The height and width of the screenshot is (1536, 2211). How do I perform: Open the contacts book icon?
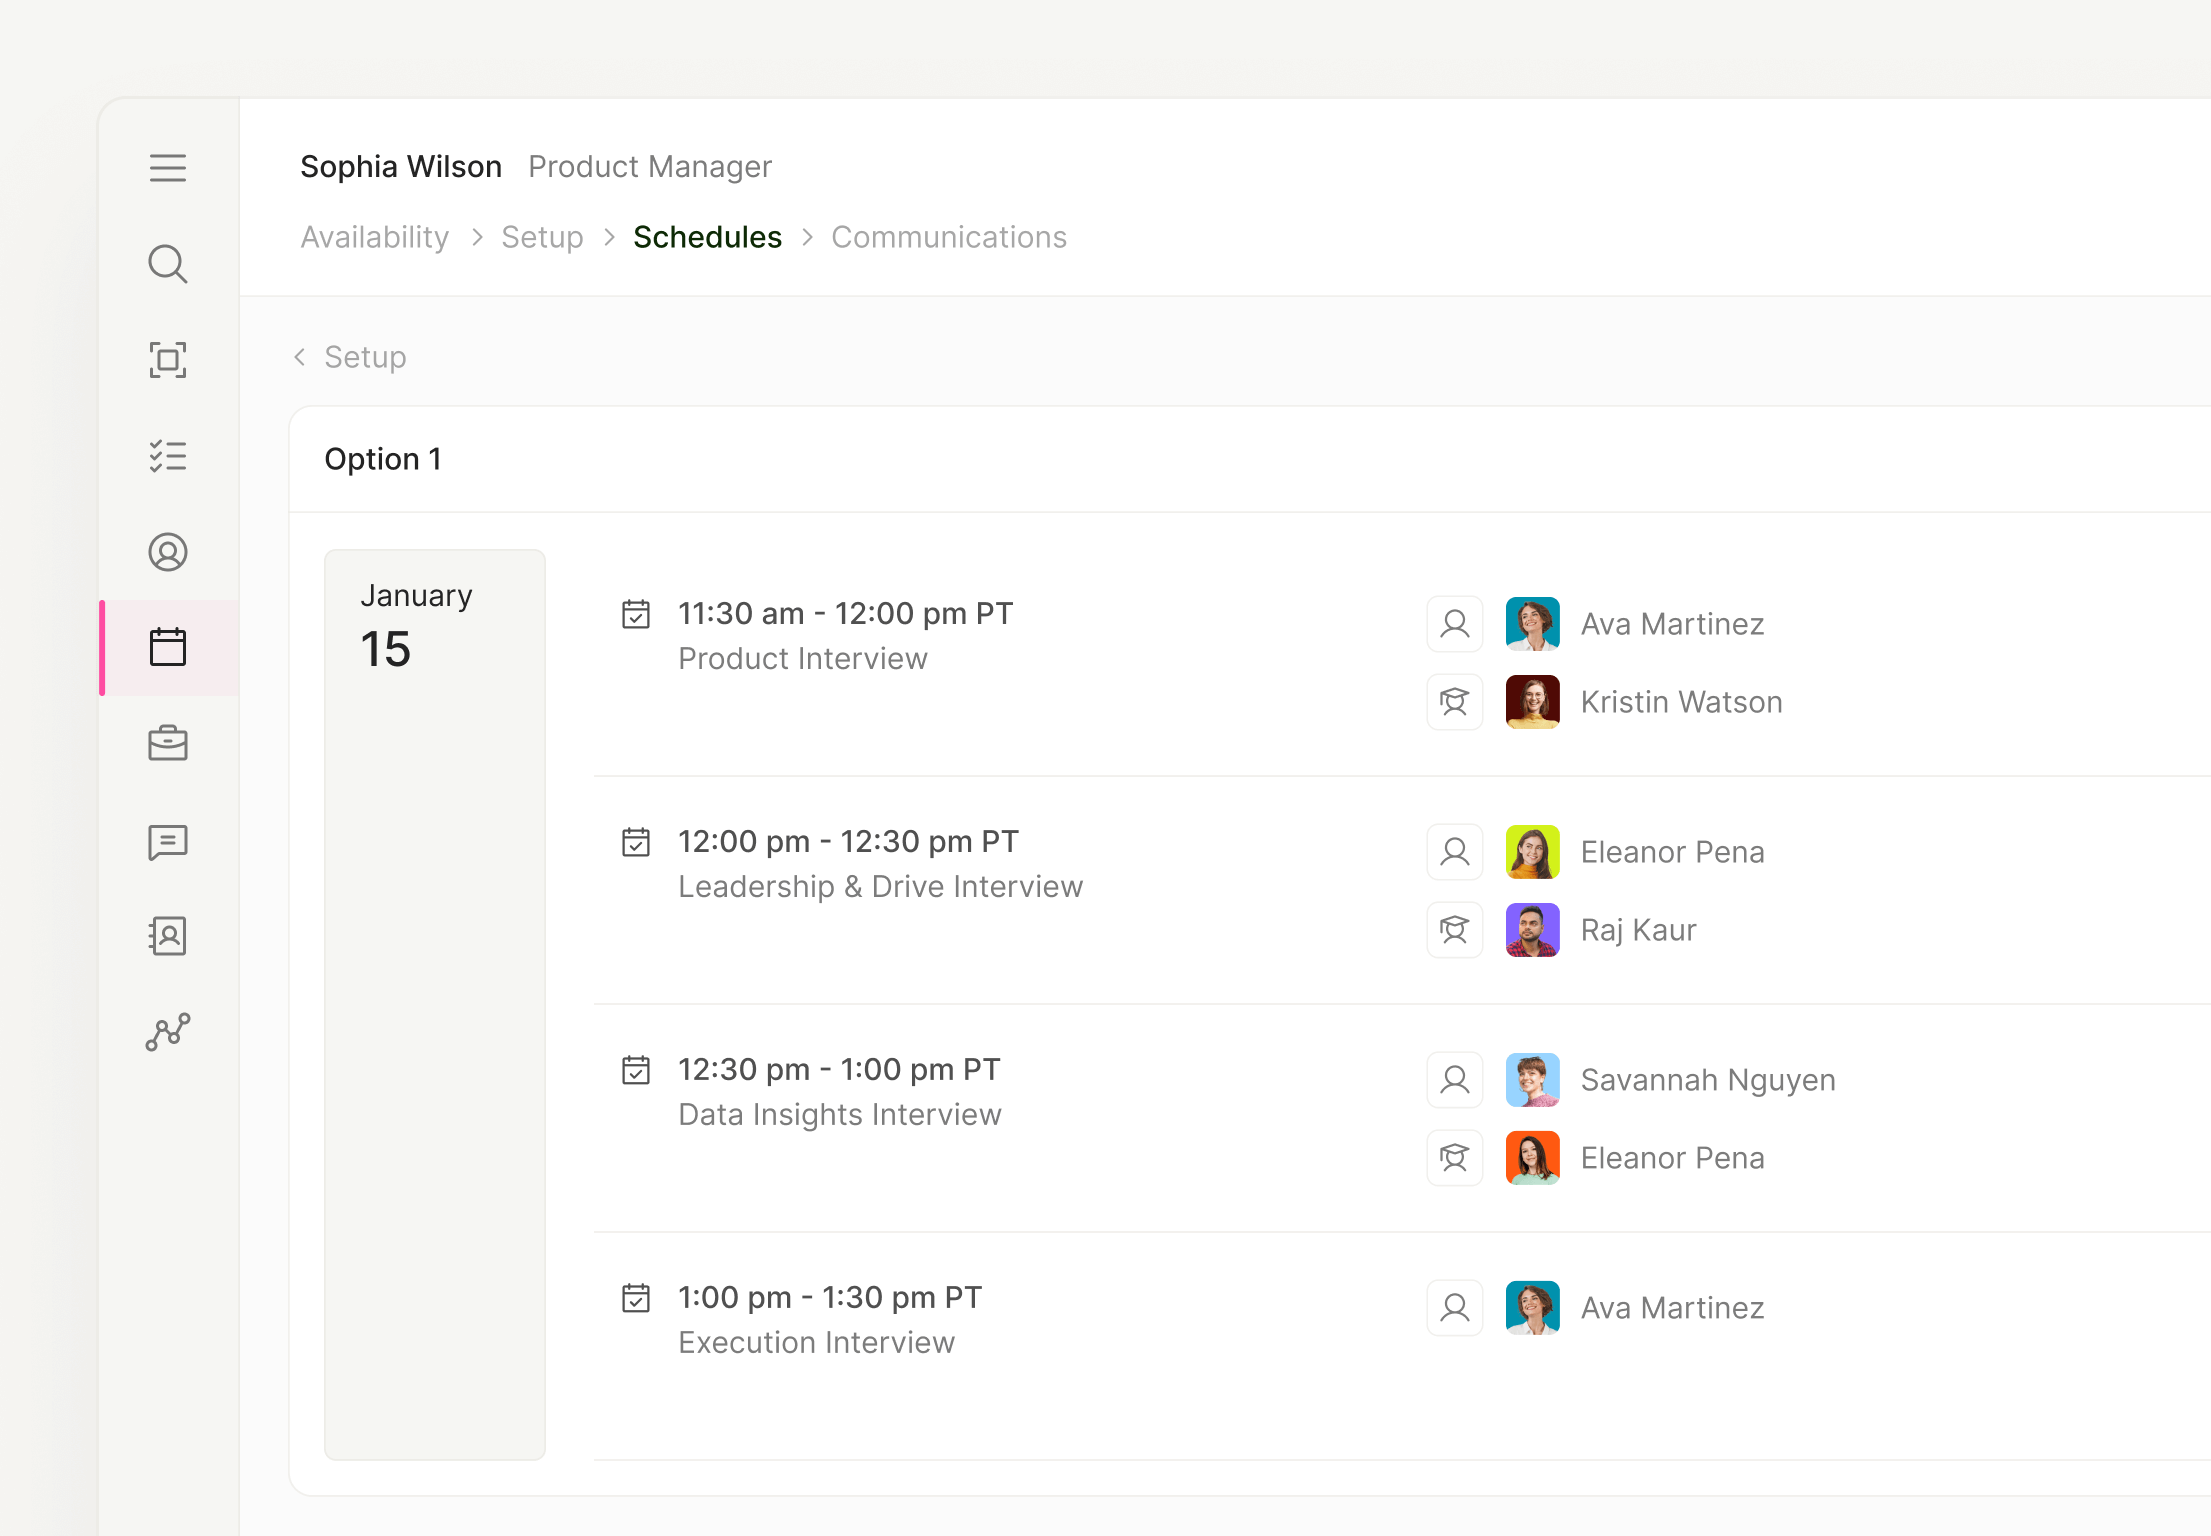tap(168, 936)
